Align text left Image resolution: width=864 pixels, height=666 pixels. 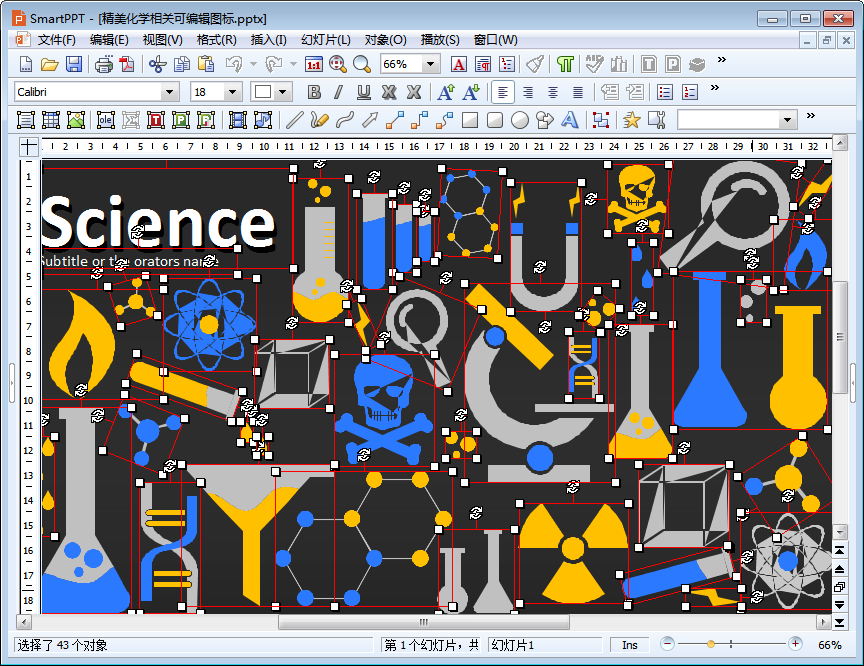click(503, 92)
